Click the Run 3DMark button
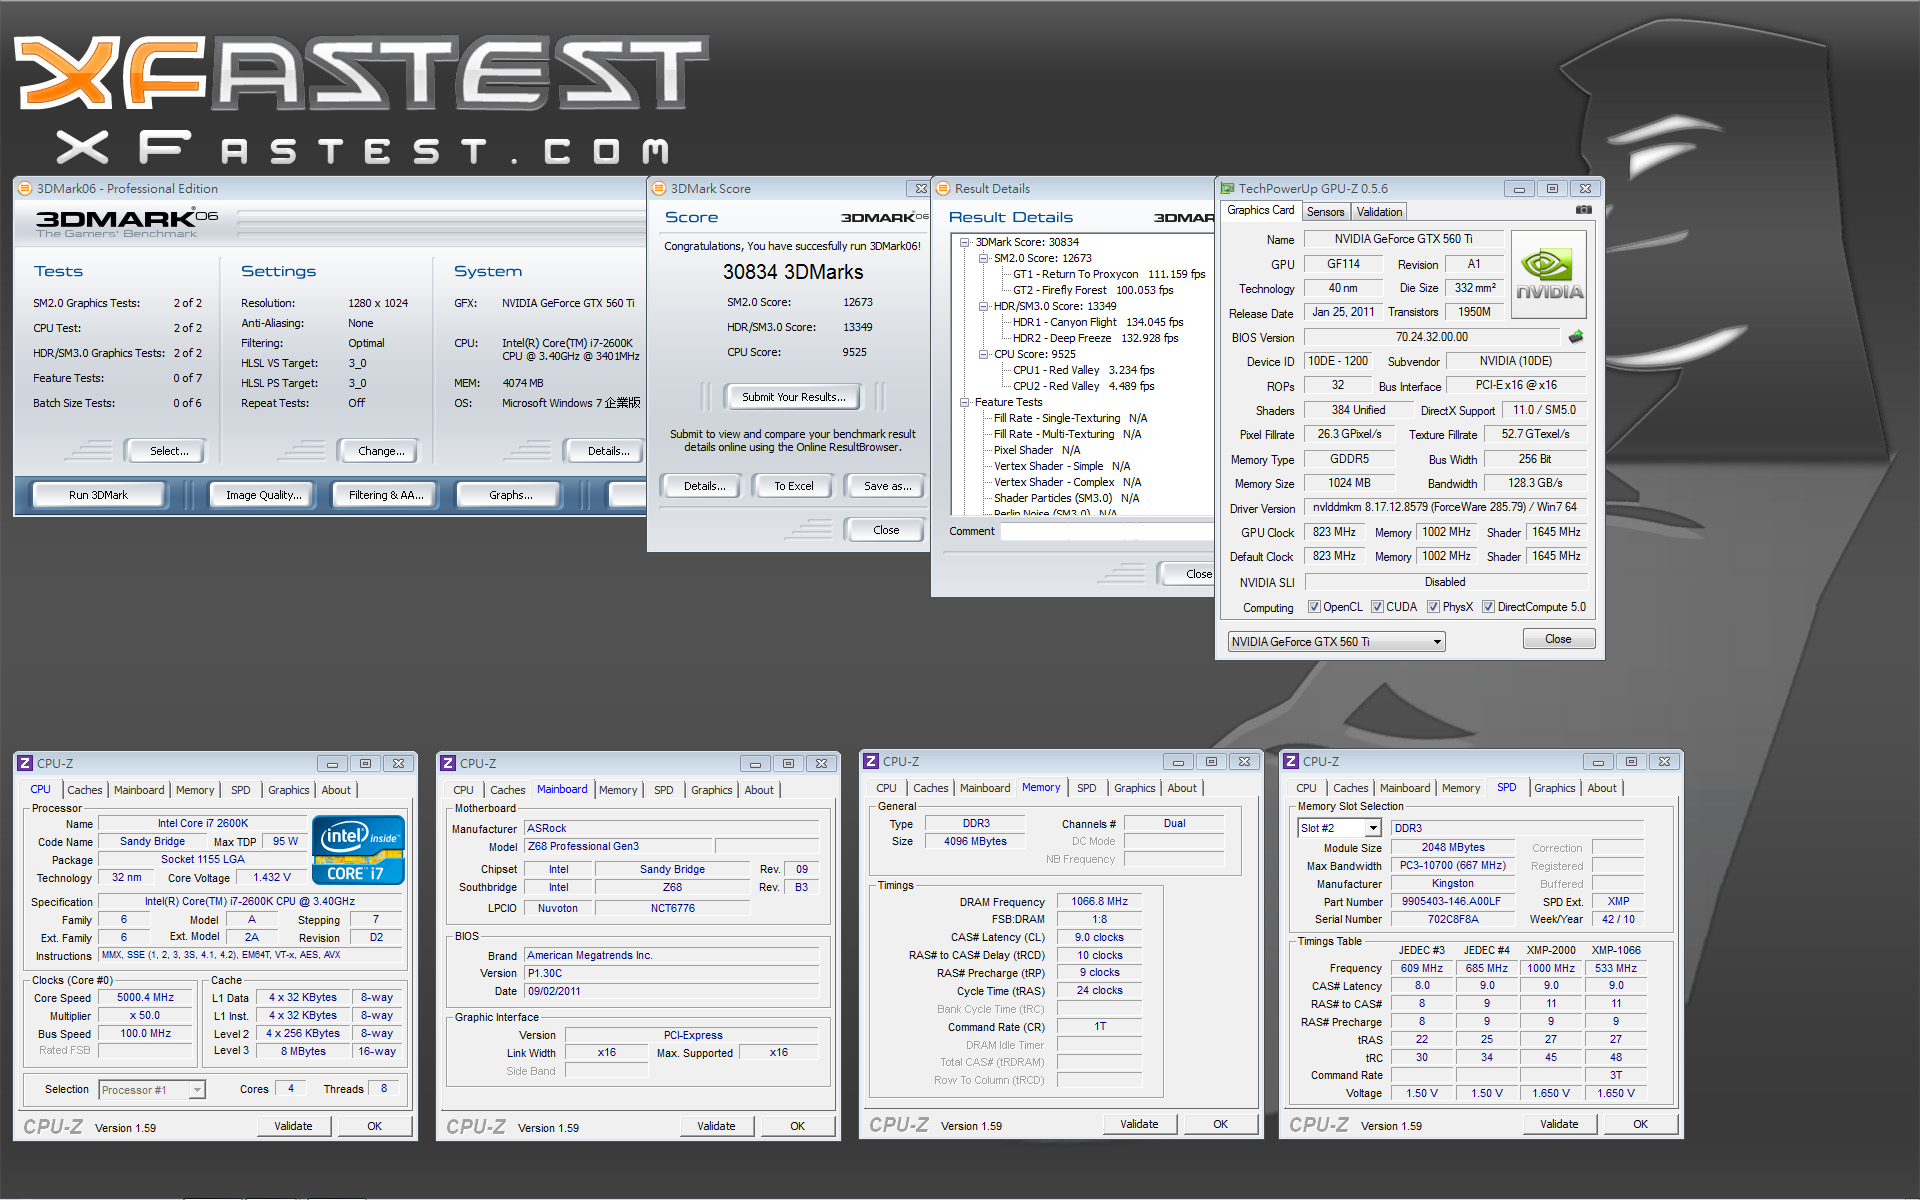This screenshot has height=1200, width=1920. (x=98, y=495)
